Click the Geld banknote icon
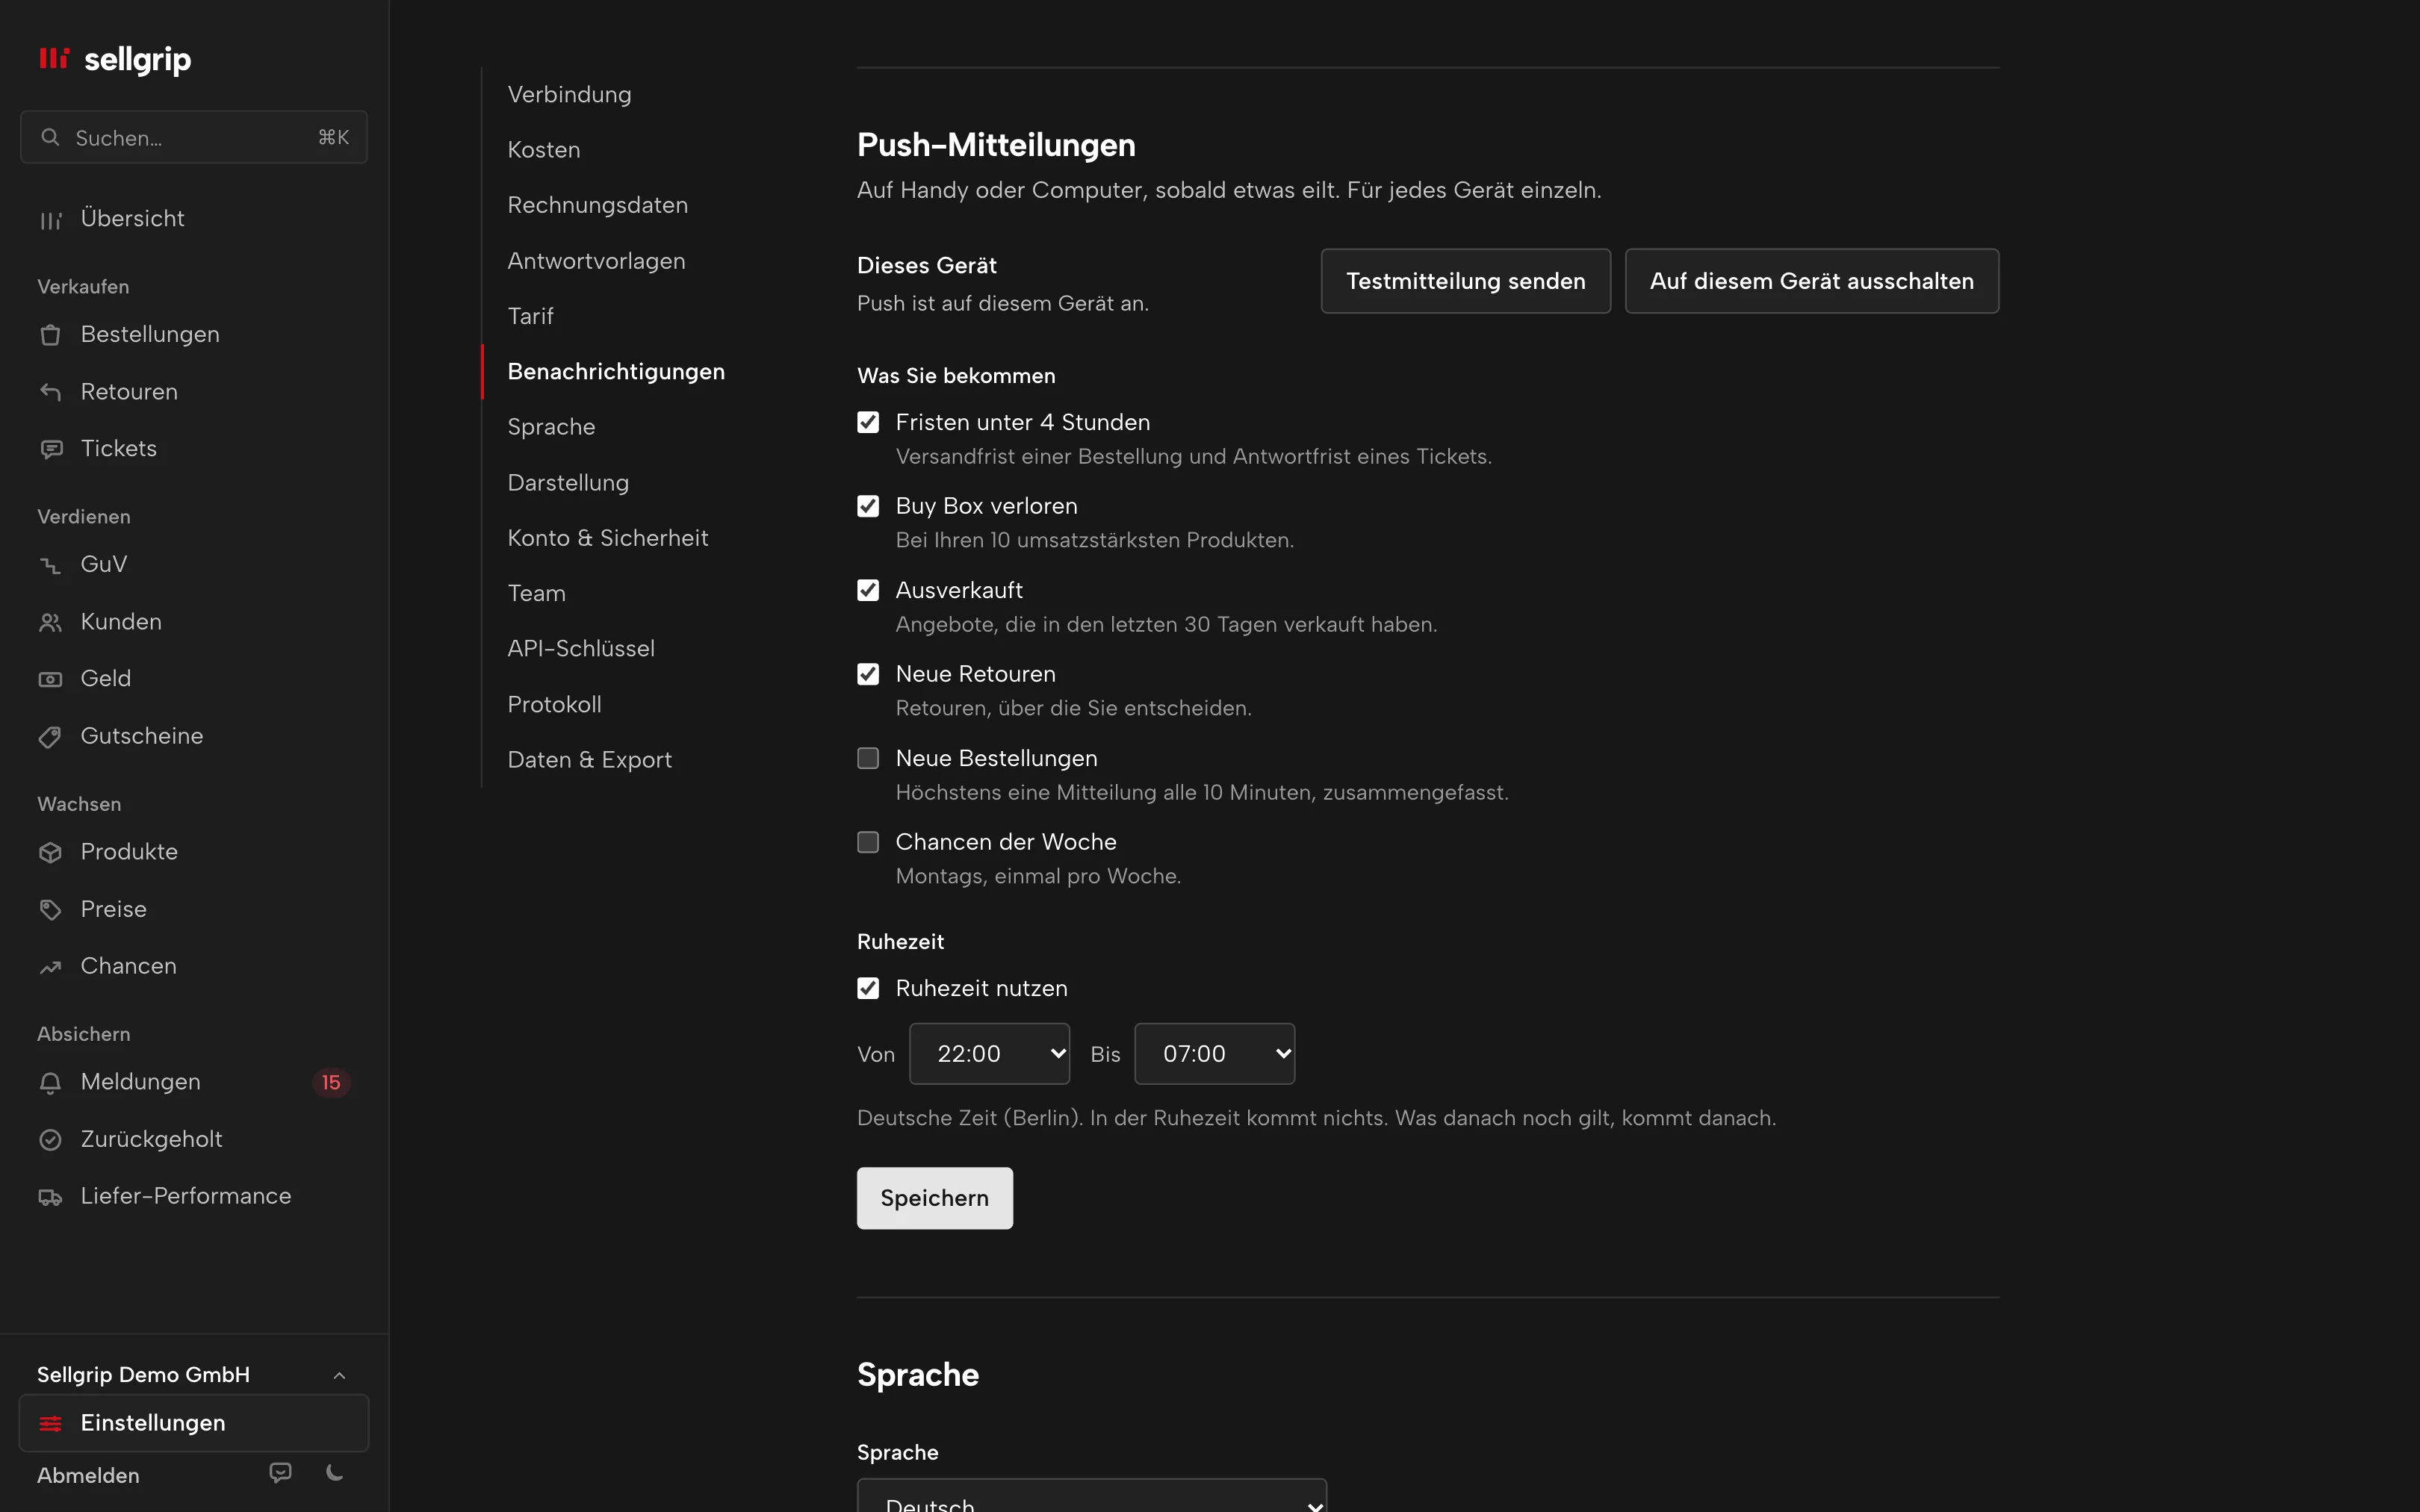 tap(51, 679)
